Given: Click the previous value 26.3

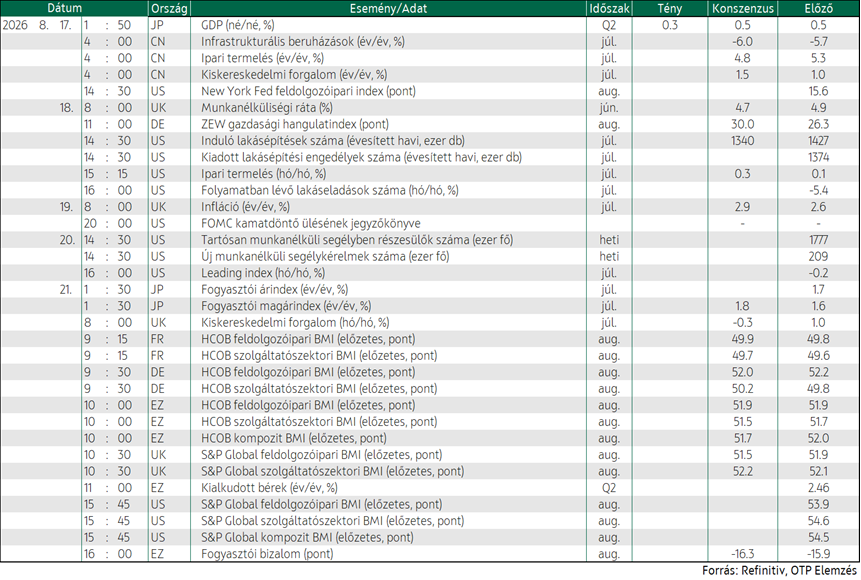Looking at the screenshot, I should (x=818, y=124).
